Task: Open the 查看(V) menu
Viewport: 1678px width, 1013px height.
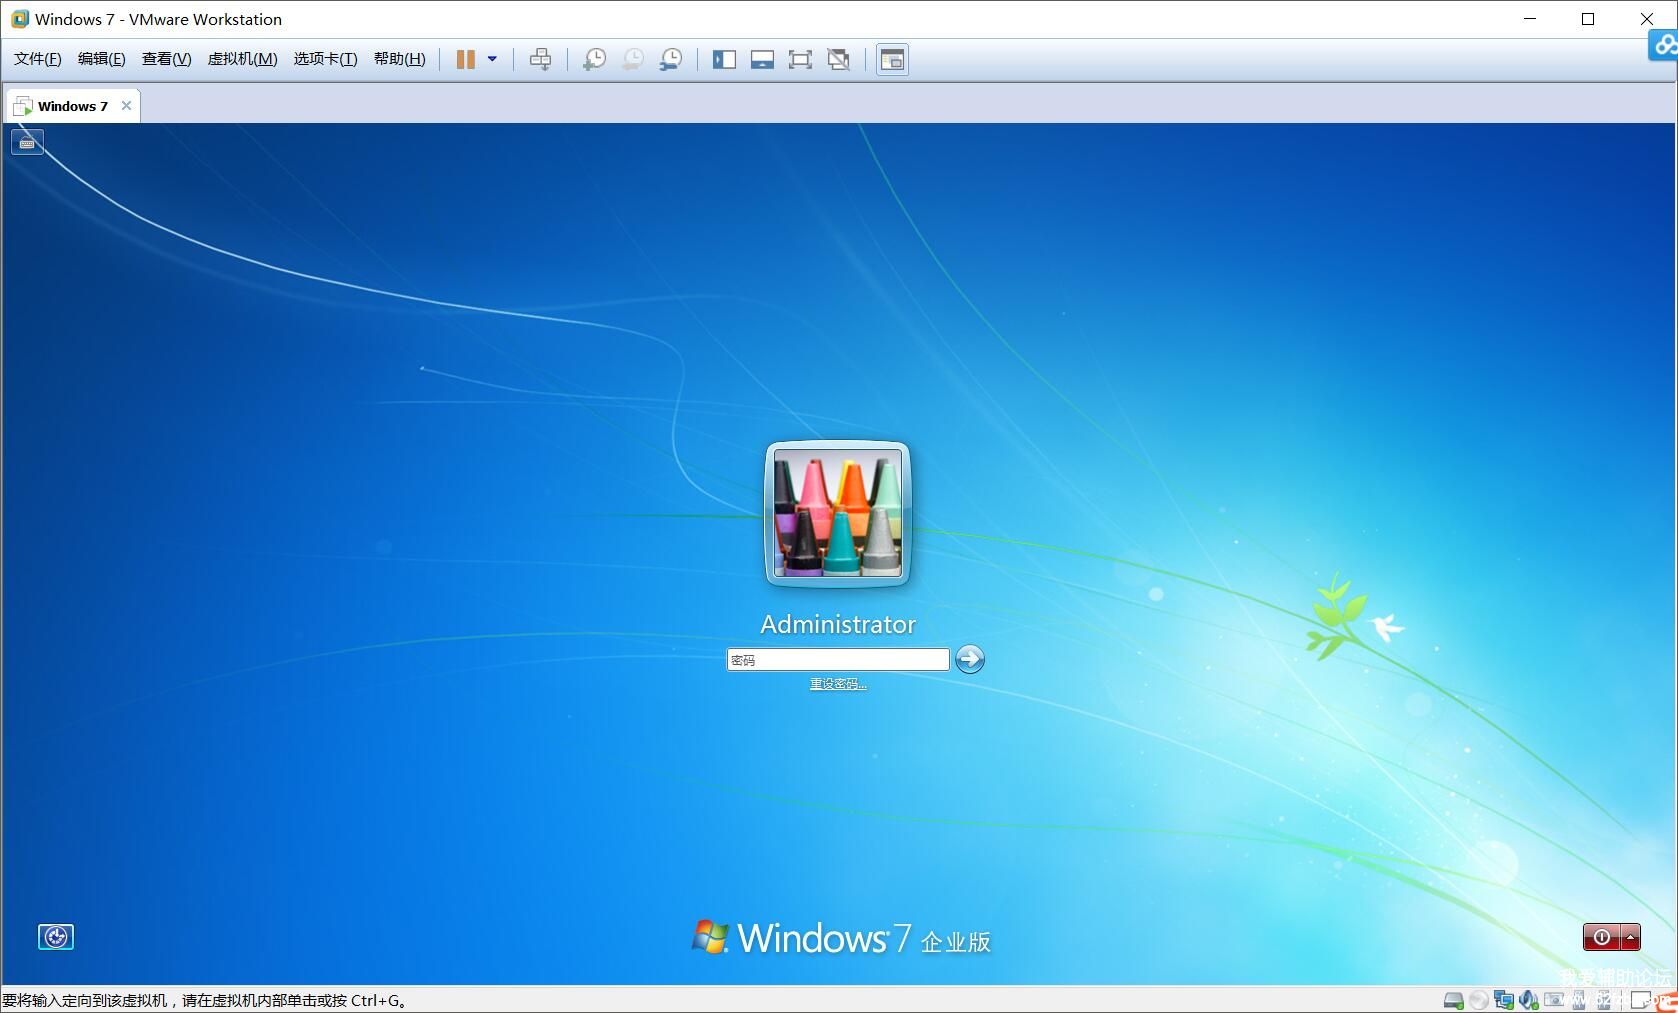Action: (166, 59)
